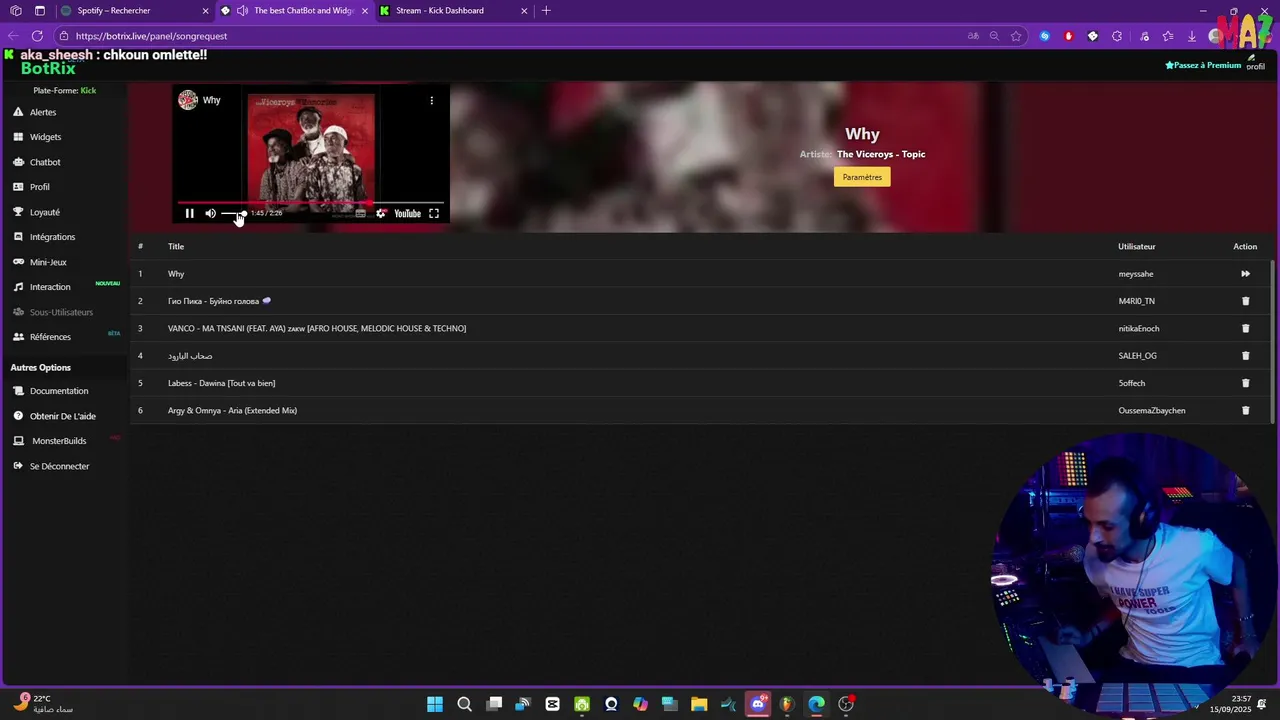Click the user name nitikaEnoch

[x=1139, y=328]
